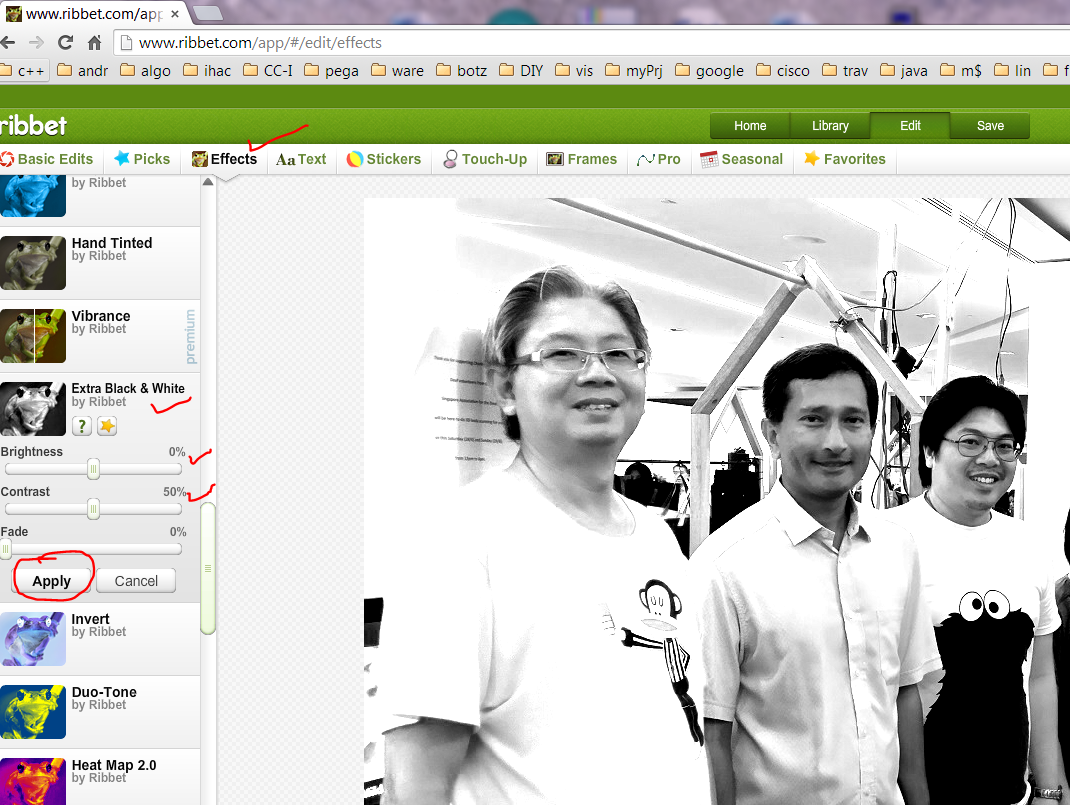1070x805 pixels.
Task: Open the myPrj bookmarks folder
Action: click(x=634, y=71)
